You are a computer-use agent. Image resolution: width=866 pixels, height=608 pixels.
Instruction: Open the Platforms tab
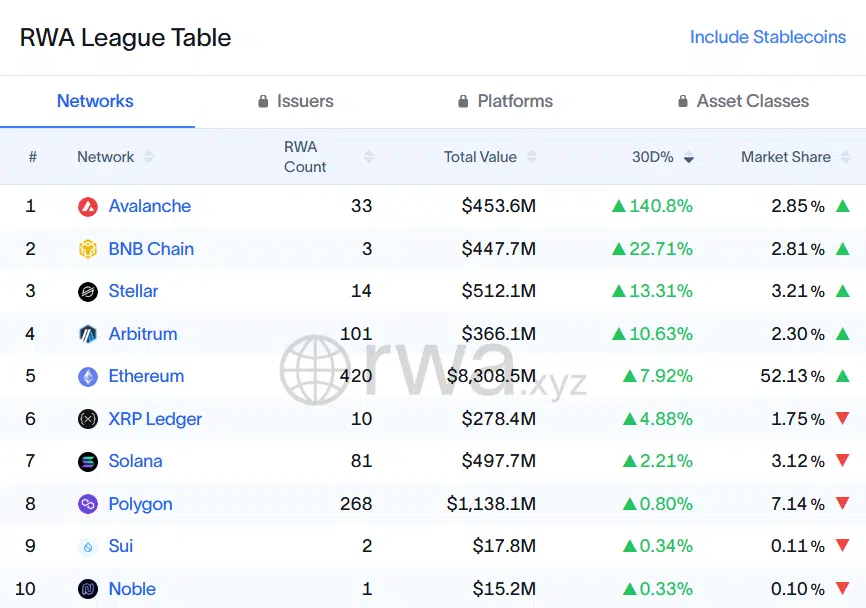tap(505, 101)
